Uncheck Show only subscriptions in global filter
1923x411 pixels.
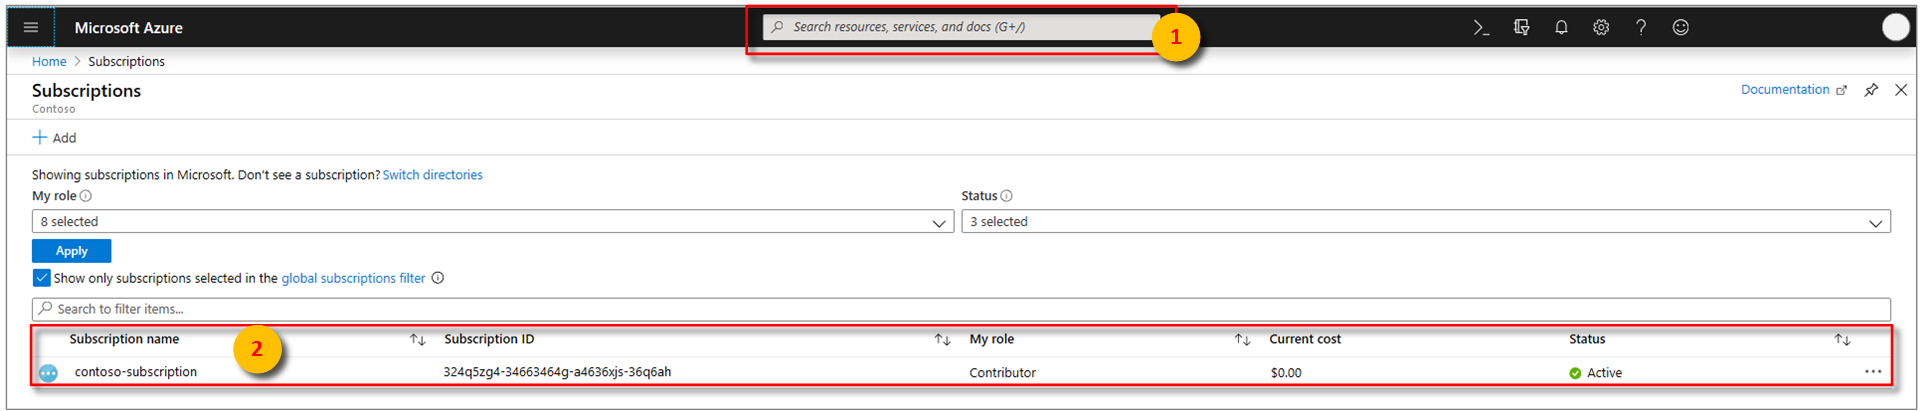click(41, 278)
